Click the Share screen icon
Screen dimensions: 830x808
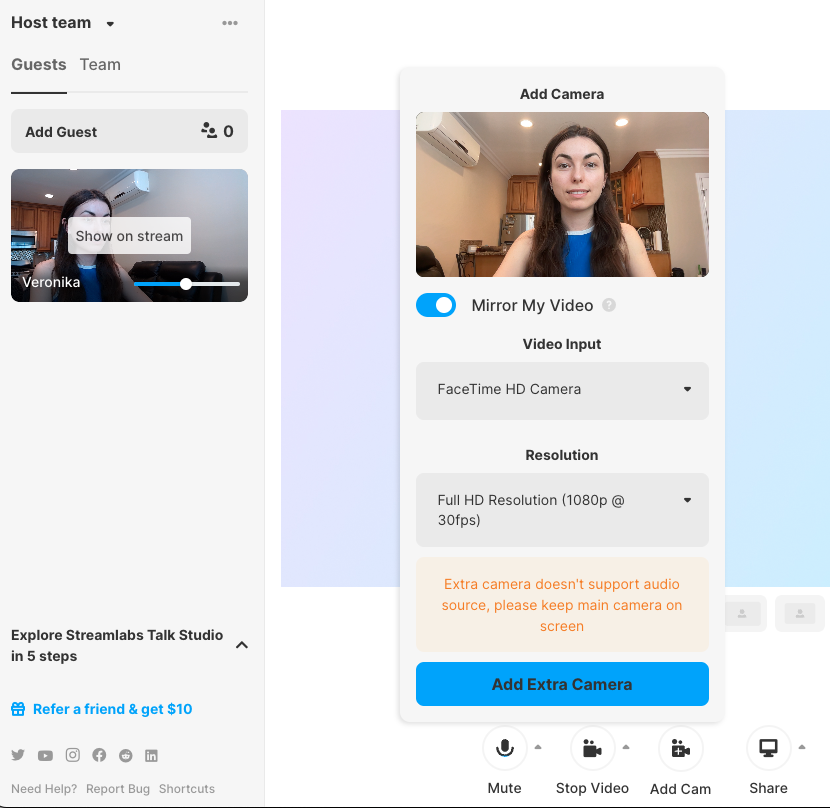[x=769, y=748]
